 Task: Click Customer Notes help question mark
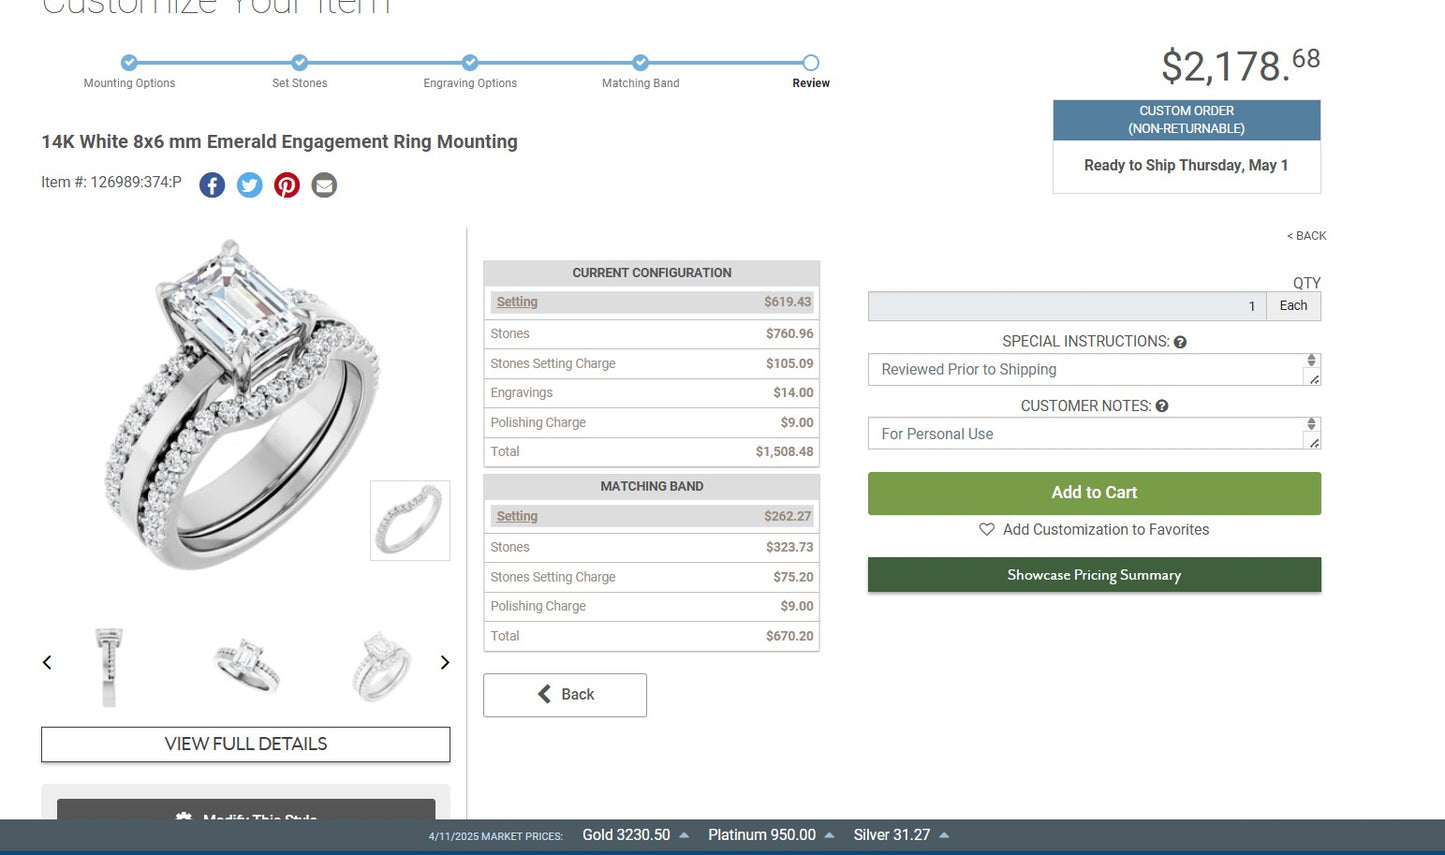coord(1162,406)
